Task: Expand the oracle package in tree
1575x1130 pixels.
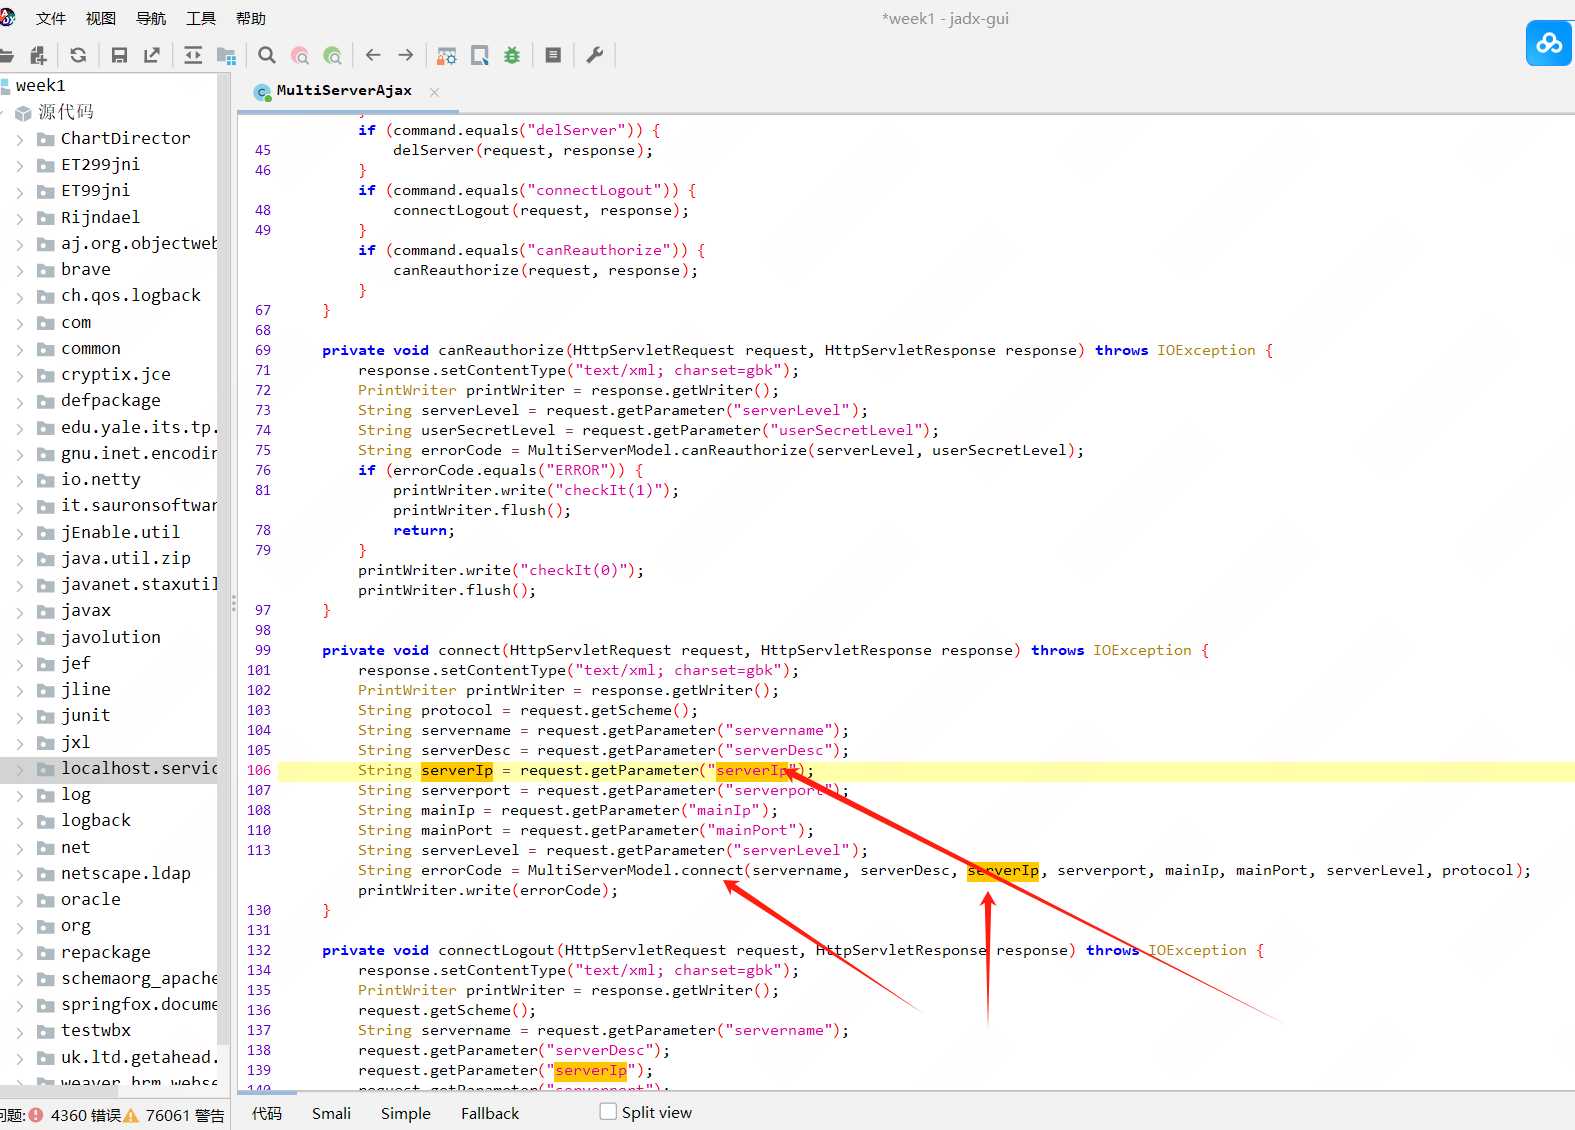Action: pyautogui.click(x=20, y=900)
